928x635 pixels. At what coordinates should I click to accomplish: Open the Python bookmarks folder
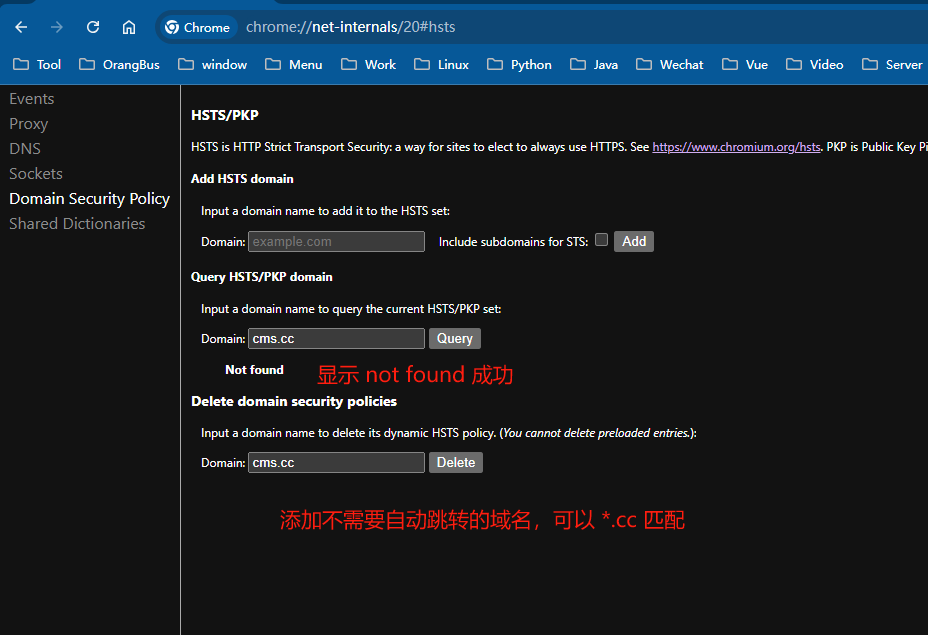point(519,64)
